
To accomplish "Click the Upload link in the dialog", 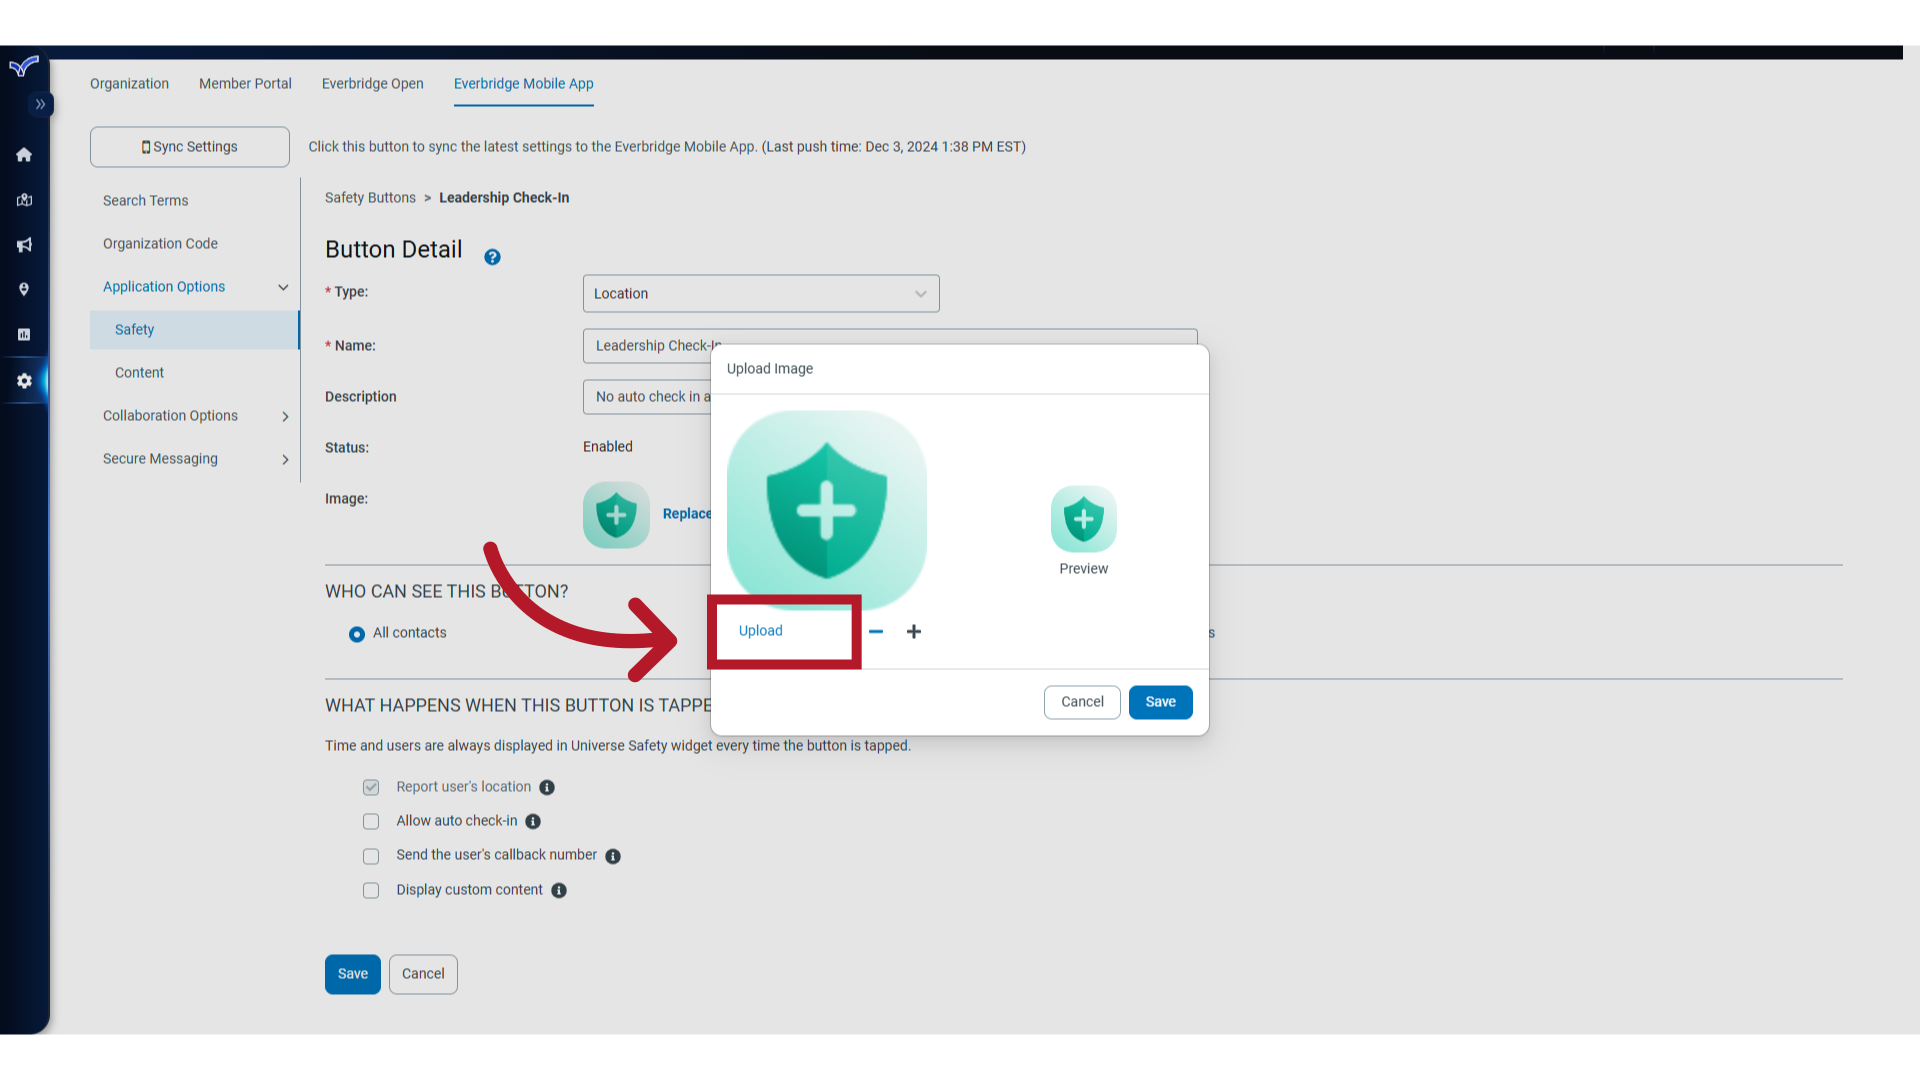I will [760, 631].
